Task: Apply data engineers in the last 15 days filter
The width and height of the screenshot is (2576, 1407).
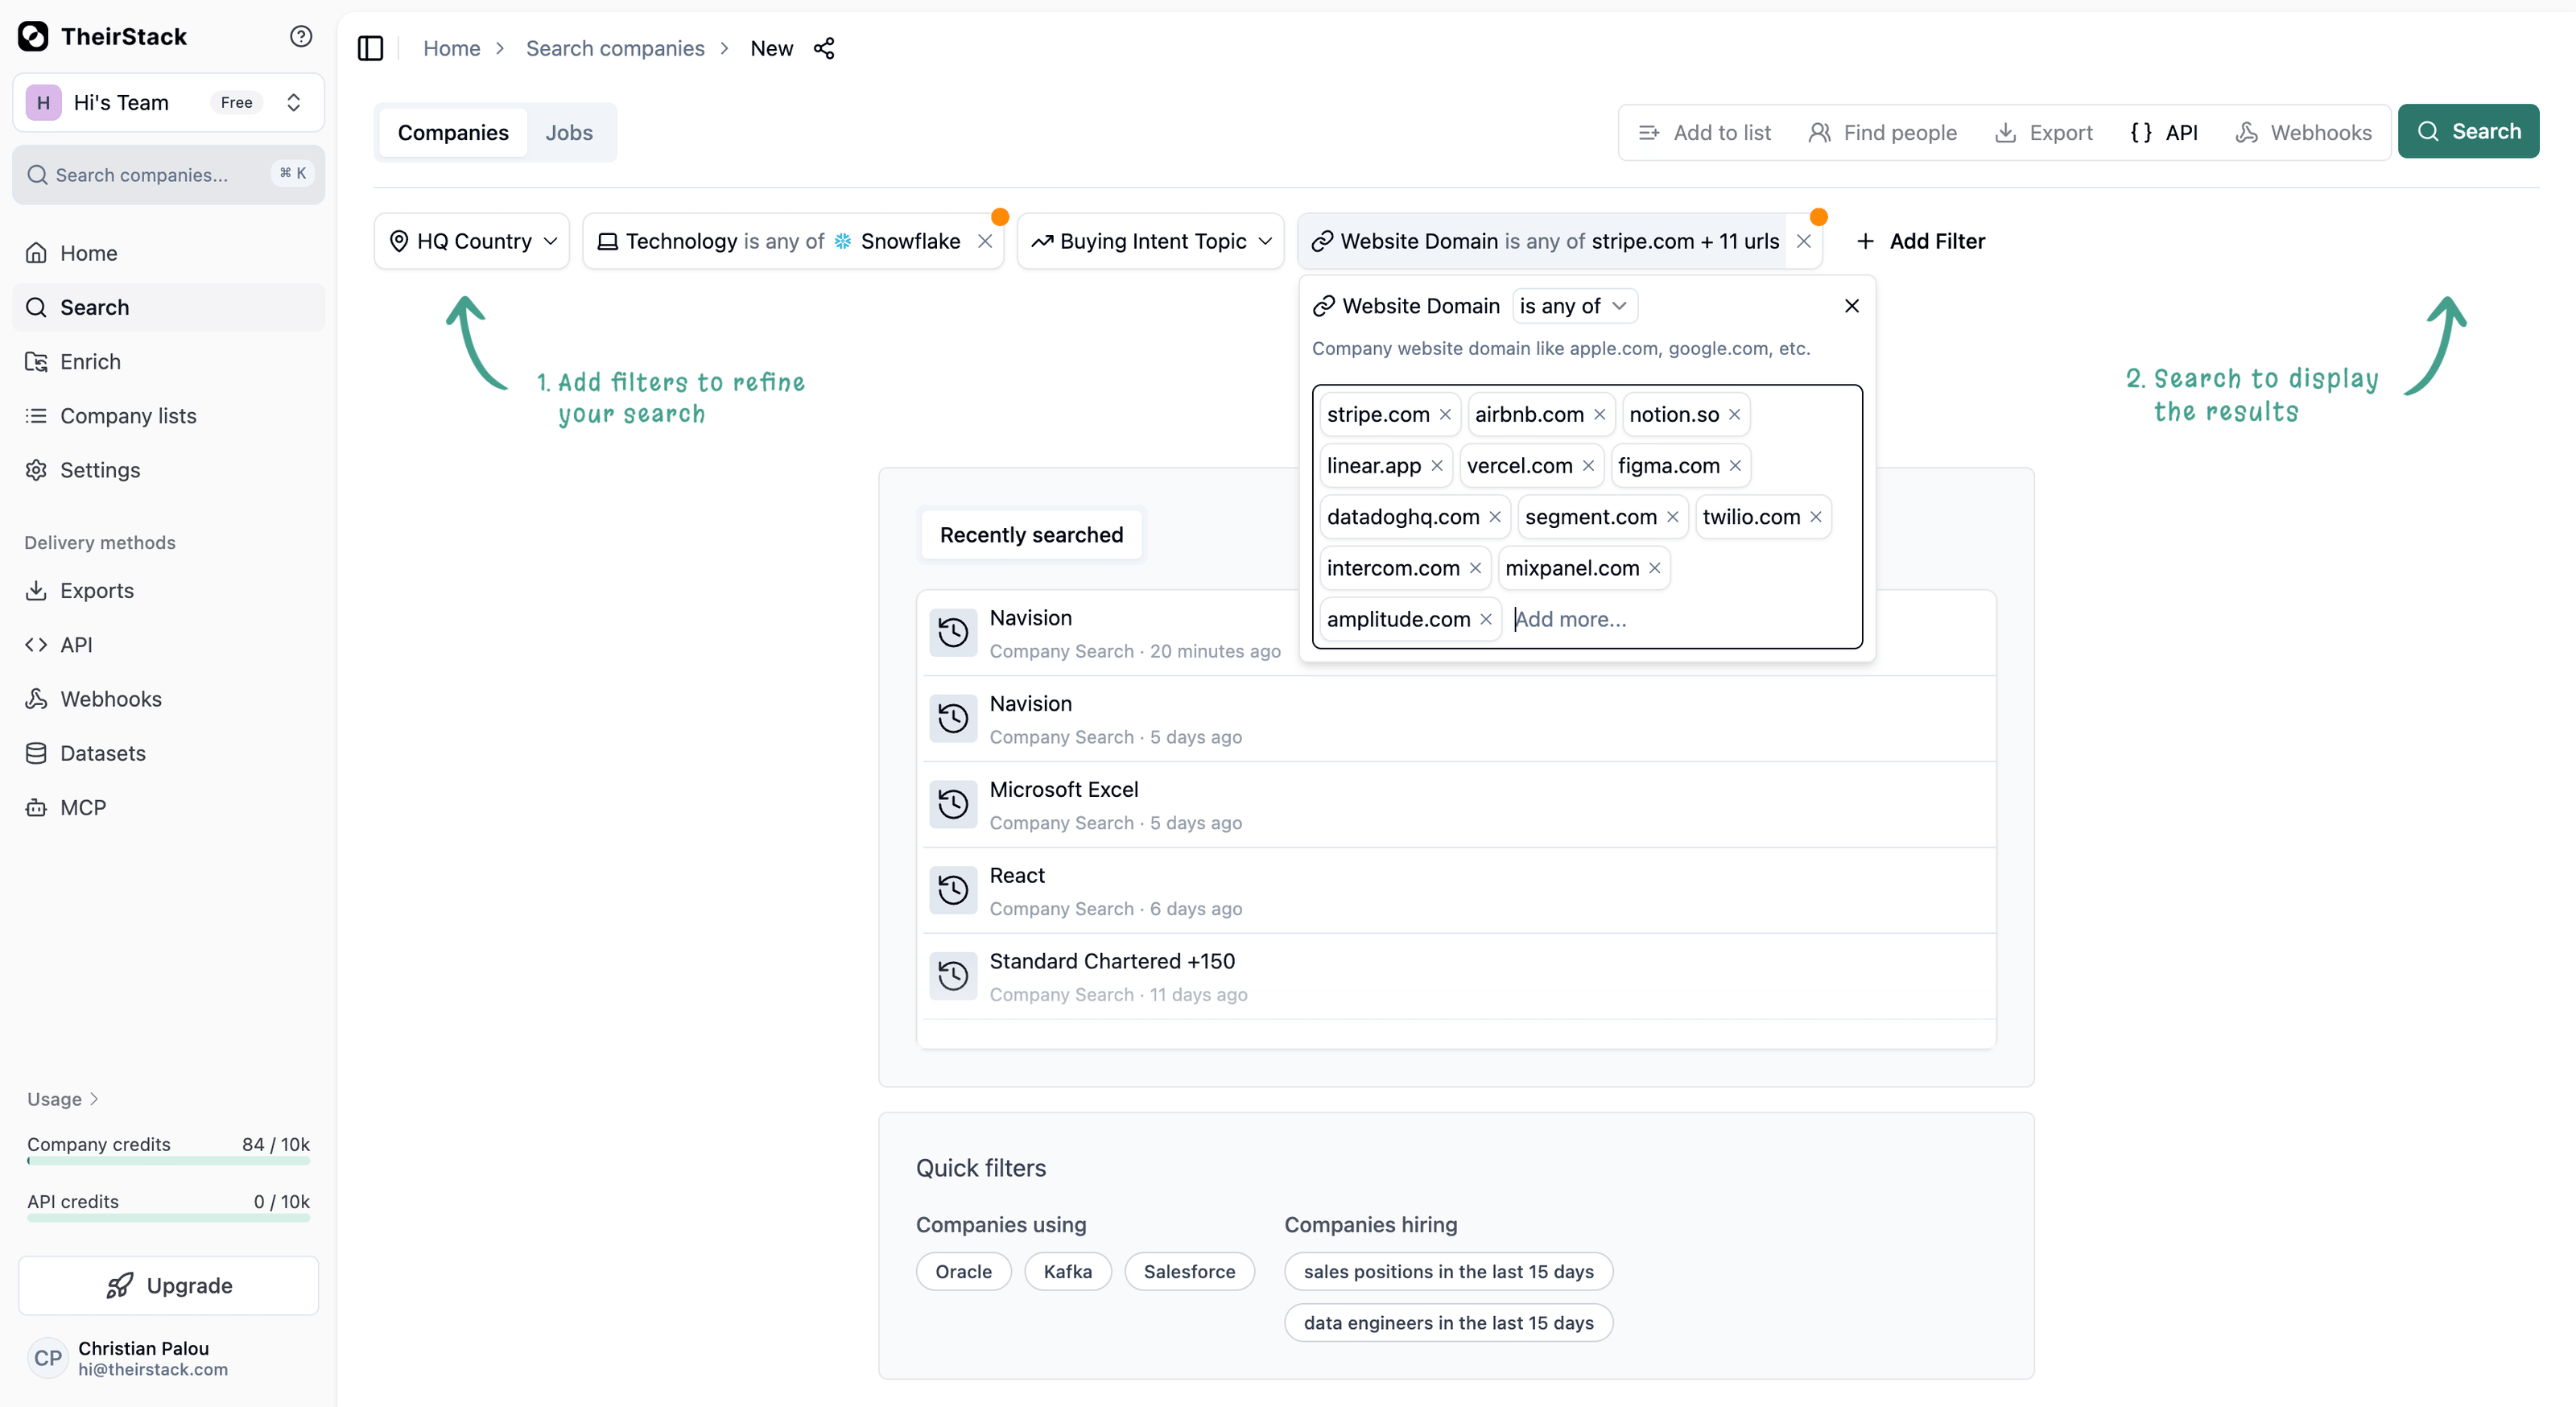Action: 1448,1323
